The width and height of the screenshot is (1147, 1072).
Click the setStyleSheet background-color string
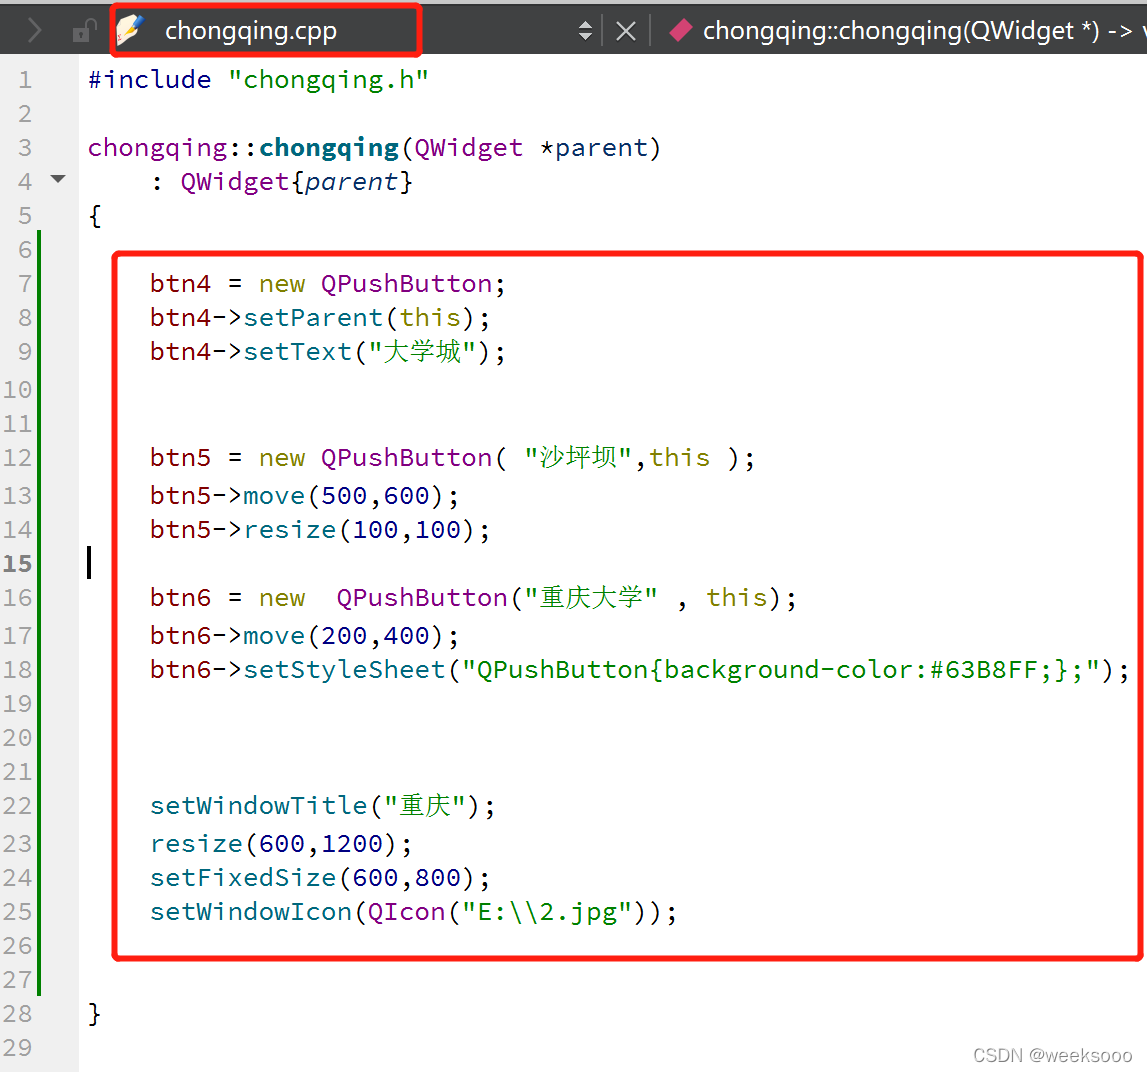point(781,670)
